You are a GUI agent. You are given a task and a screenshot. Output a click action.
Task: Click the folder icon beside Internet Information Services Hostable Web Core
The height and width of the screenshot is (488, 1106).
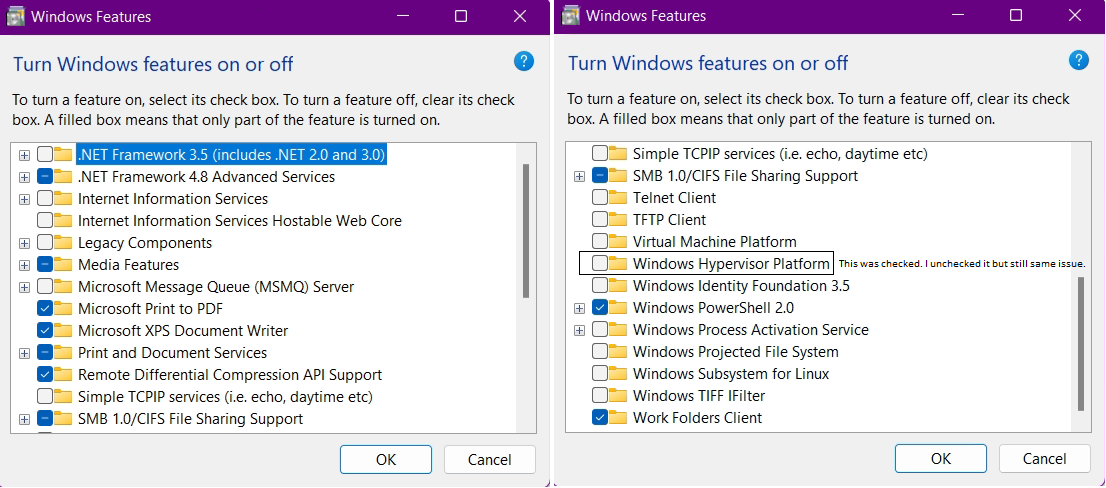(x=63, y=220)
